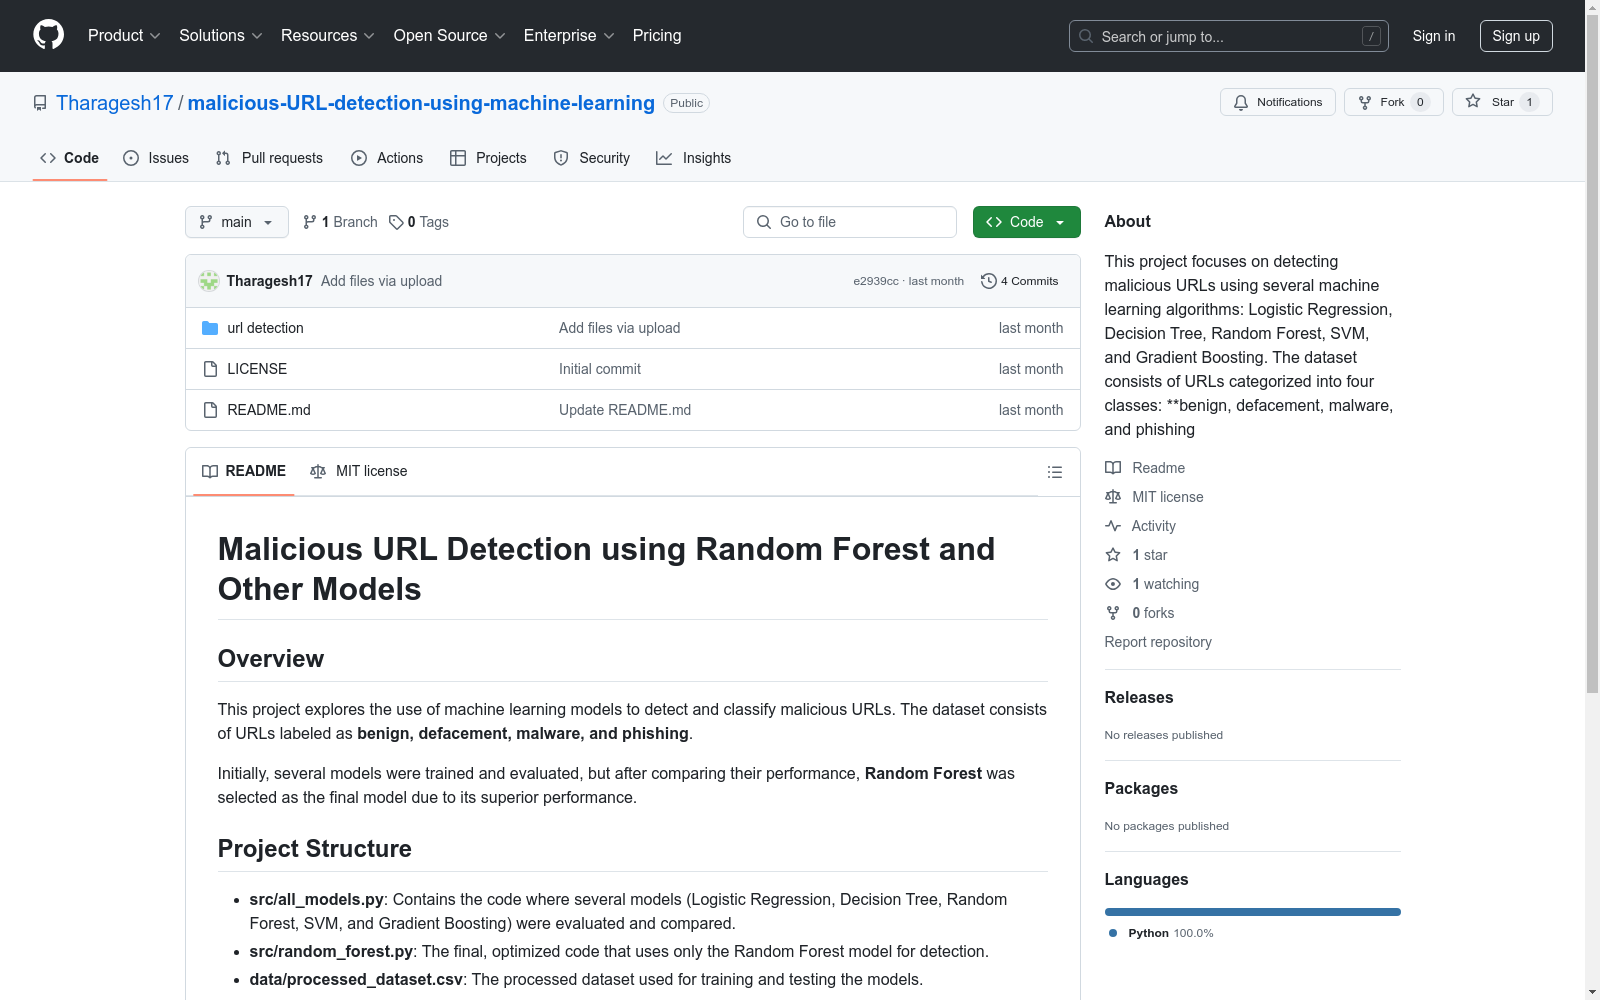Open the green Code dropdown button
The image size is (1600, 1000).
(1026, 222)
